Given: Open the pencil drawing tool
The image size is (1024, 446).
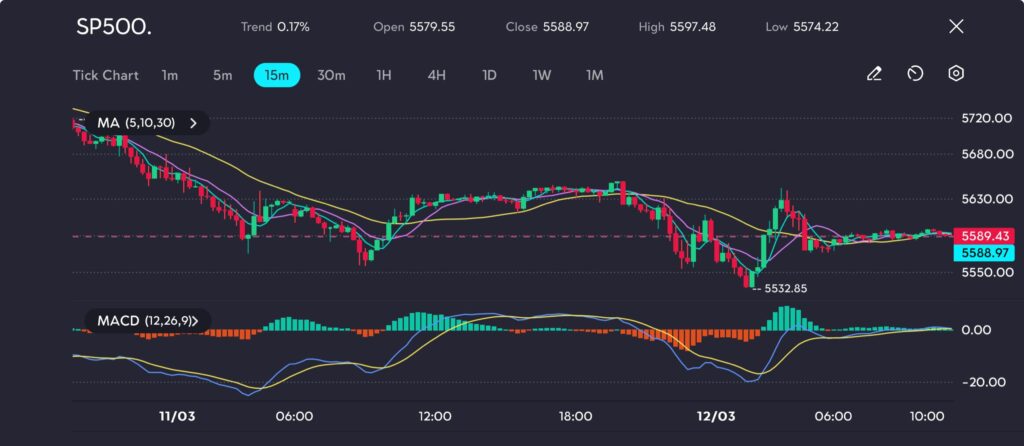Looking at the screenshot, I should [x=874, y=74].
